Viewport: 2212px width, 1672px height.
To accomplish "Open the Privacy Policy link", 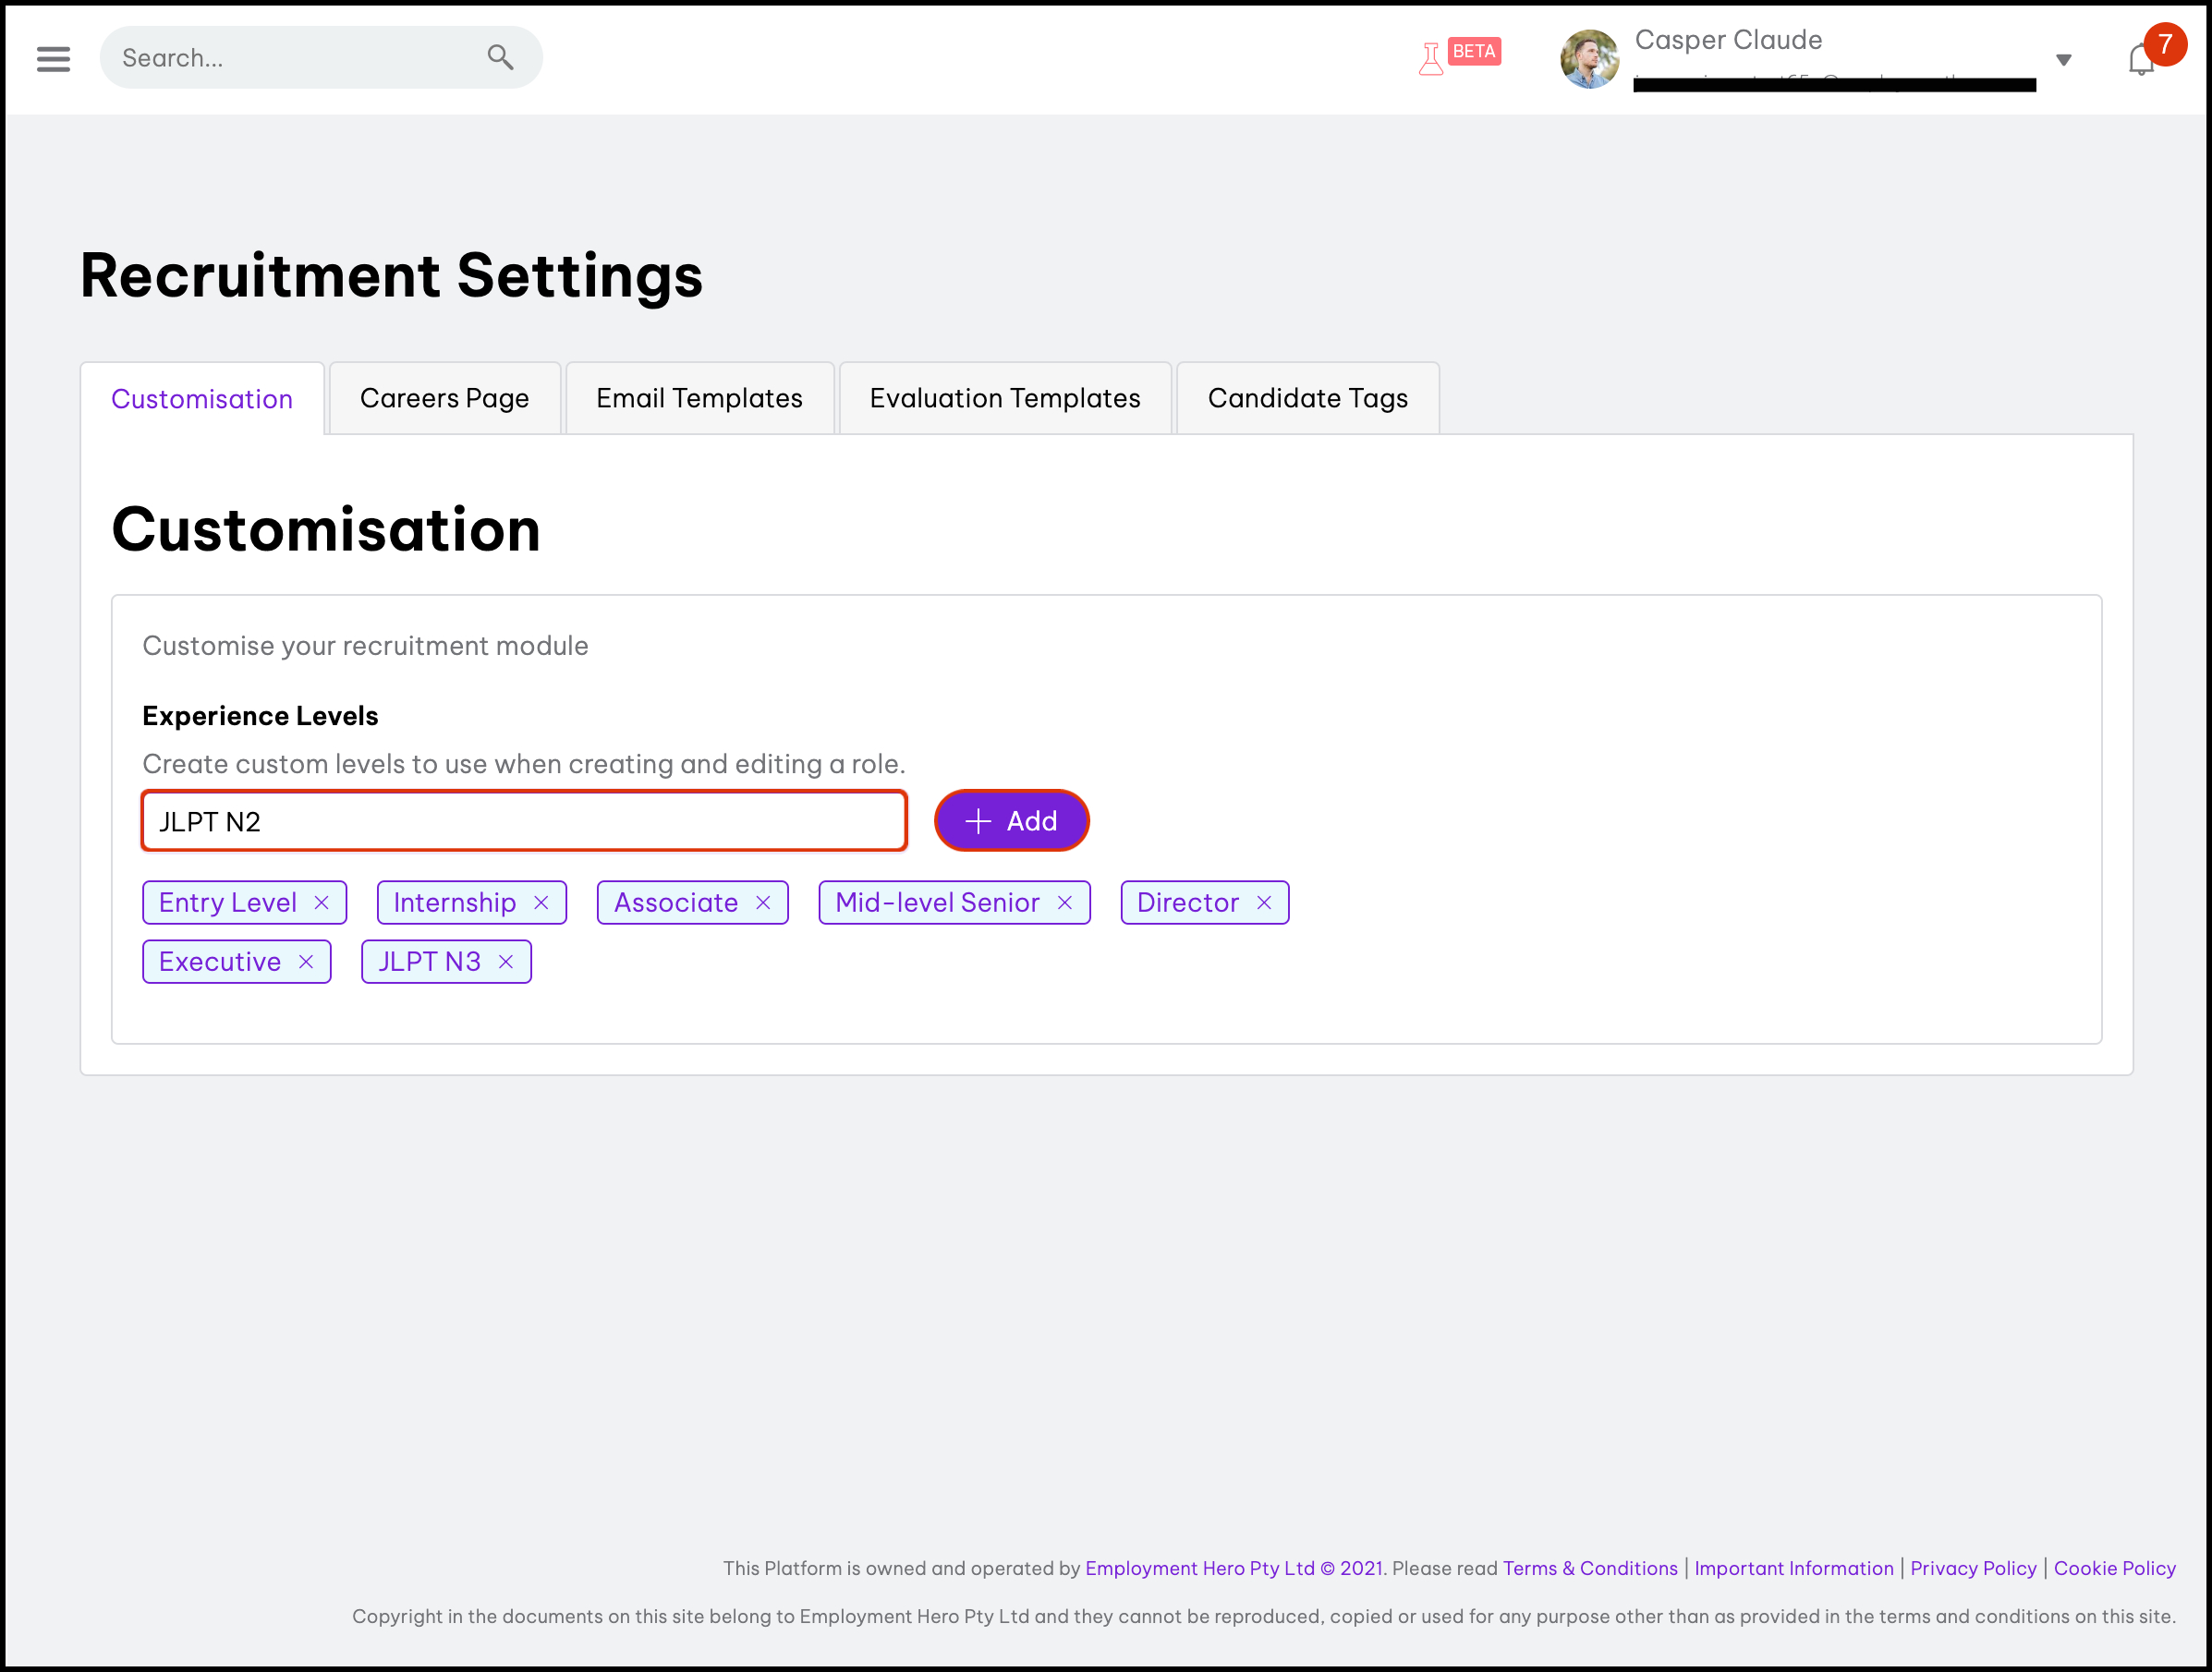I will pyautogui.click(x=1973, y=1568).
